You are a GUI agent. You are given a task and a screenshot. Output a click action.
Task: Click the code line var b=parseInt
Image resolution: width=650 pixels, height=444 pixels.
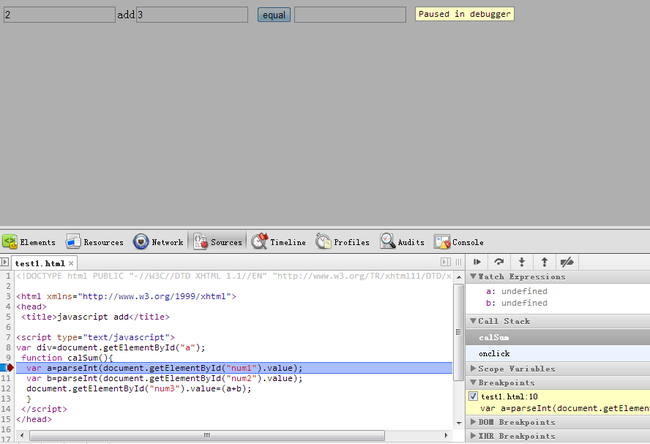click(164, 378)
